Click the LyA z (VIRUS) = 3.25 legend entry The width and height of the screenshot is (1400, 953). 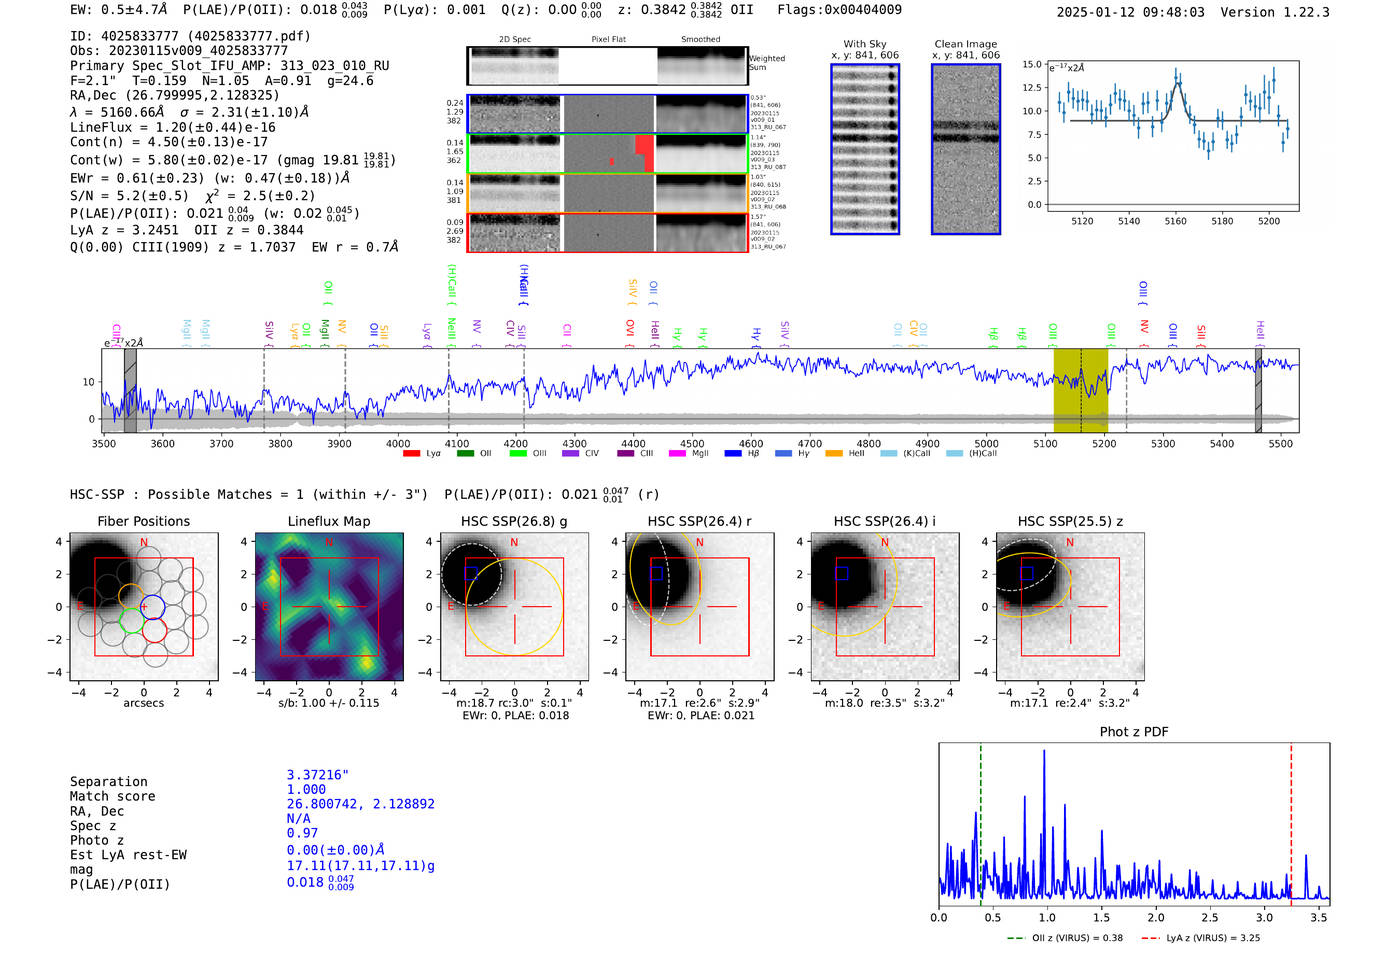click(x=1200, y=938)
